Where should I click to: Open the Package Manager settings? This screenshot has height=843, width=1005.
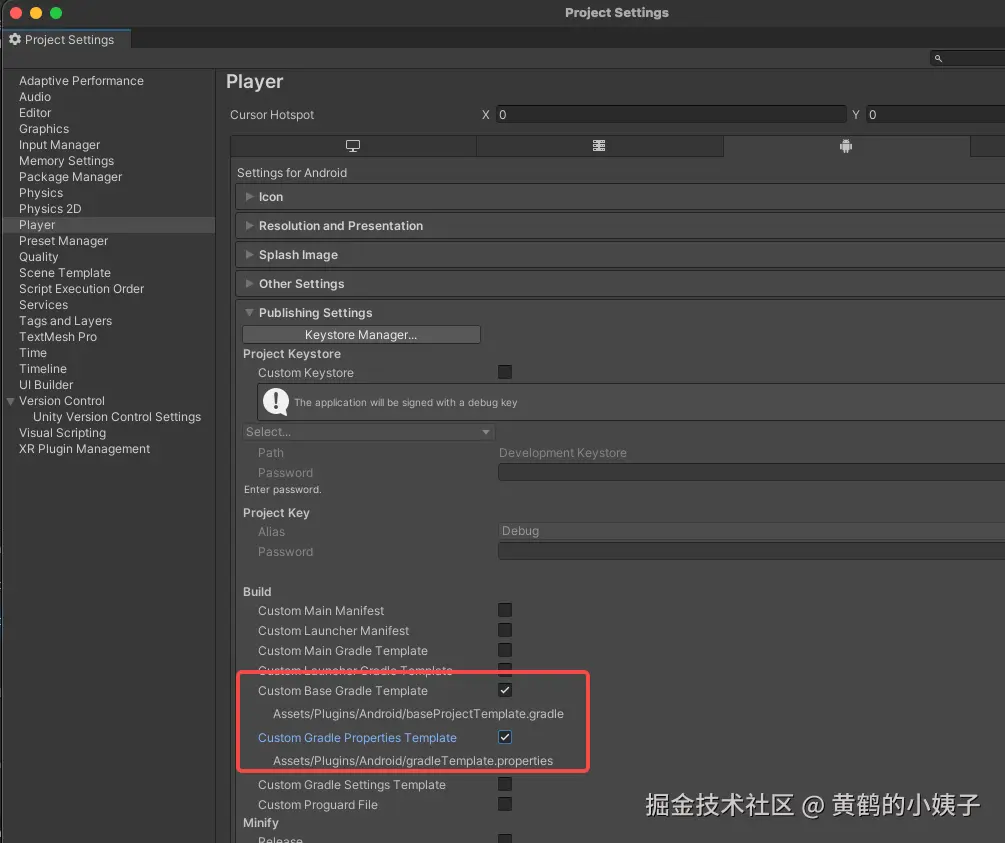70,177
